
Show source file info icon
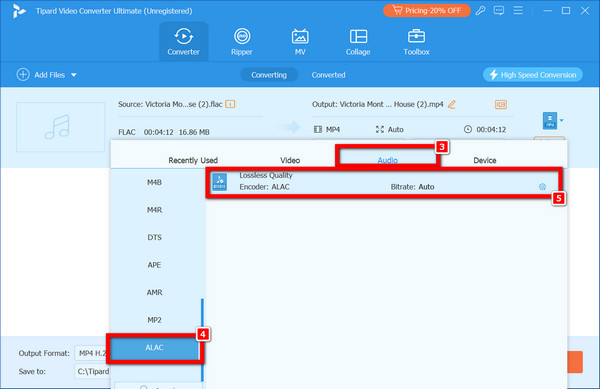230,104
